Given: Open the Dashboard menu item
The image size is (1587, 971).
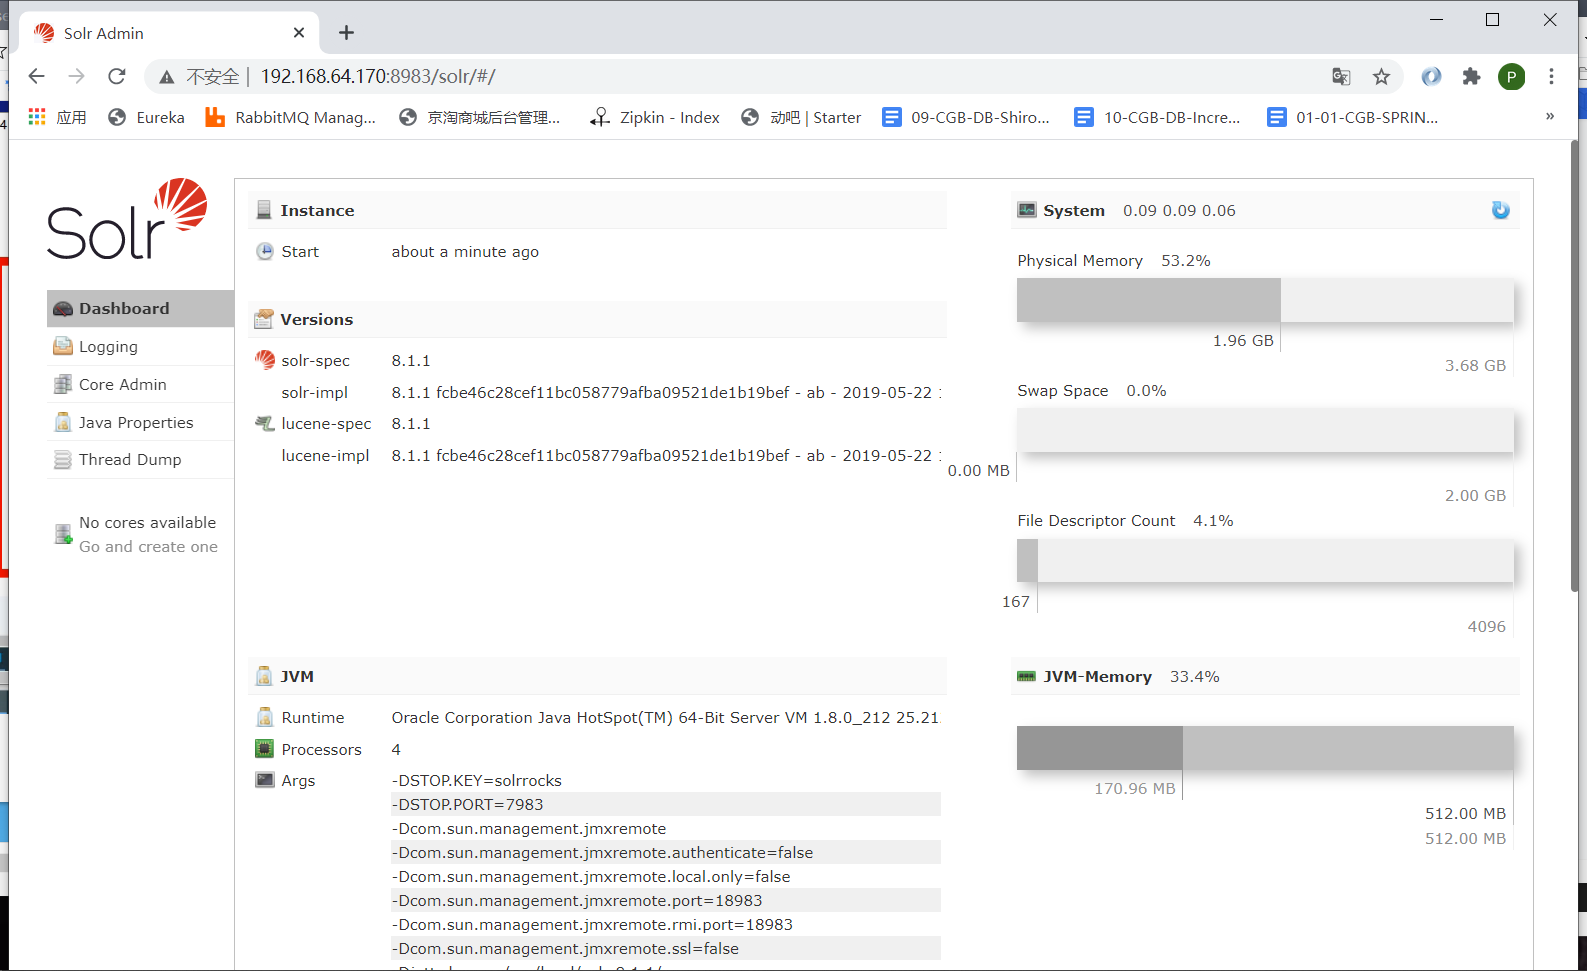Looking at the screenshot, I should [x=140, y=308].
